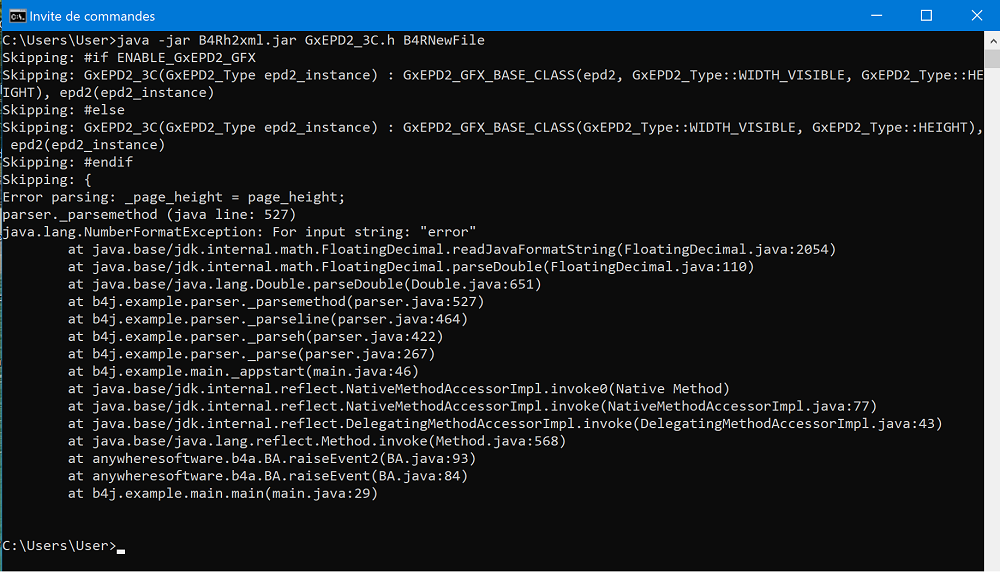Click the main.main(main.java:29) stack line
This screenshot has height=573, width=1000.
coord(223,493)
